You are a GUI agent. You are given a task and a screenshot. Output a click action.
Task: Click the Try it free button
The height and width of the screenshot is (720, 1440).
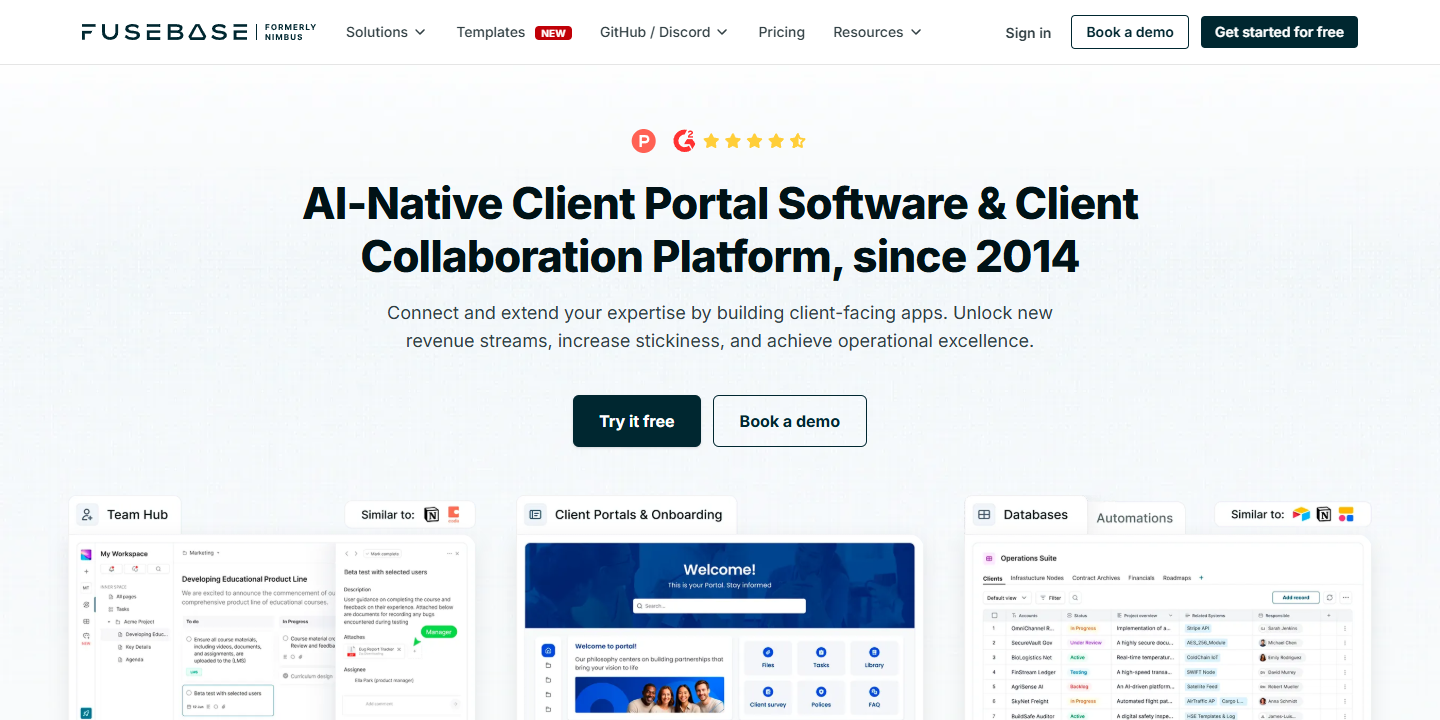tap(637, 421)
